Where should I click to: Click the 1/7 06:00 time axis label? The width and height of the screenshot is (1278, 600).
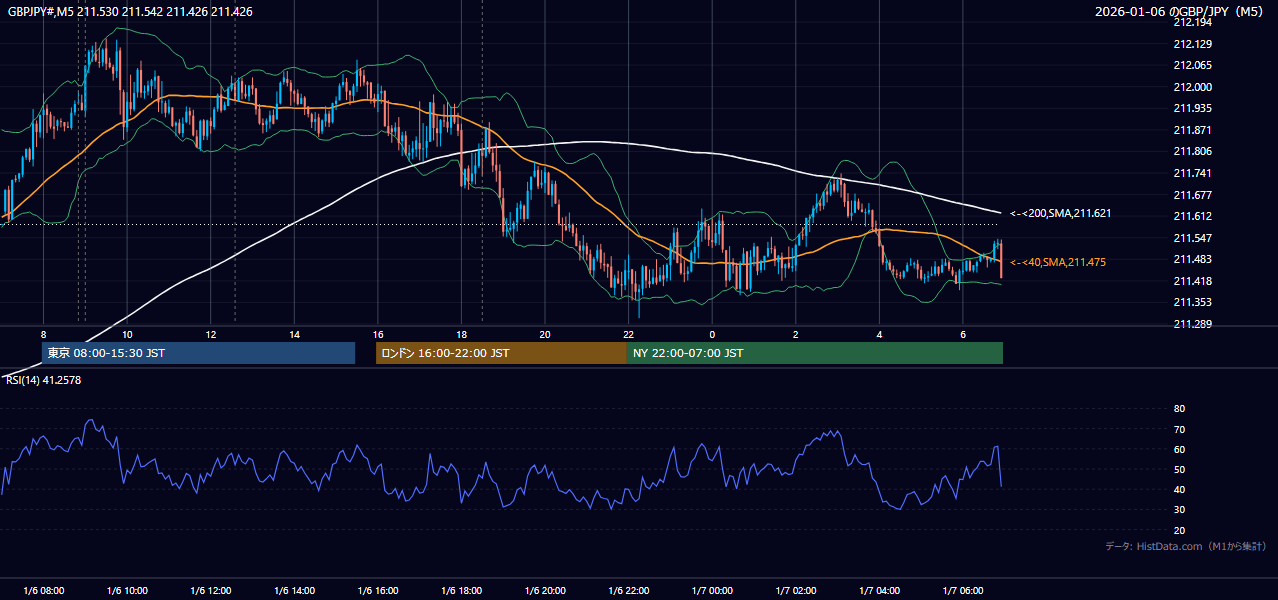(962, 590)
